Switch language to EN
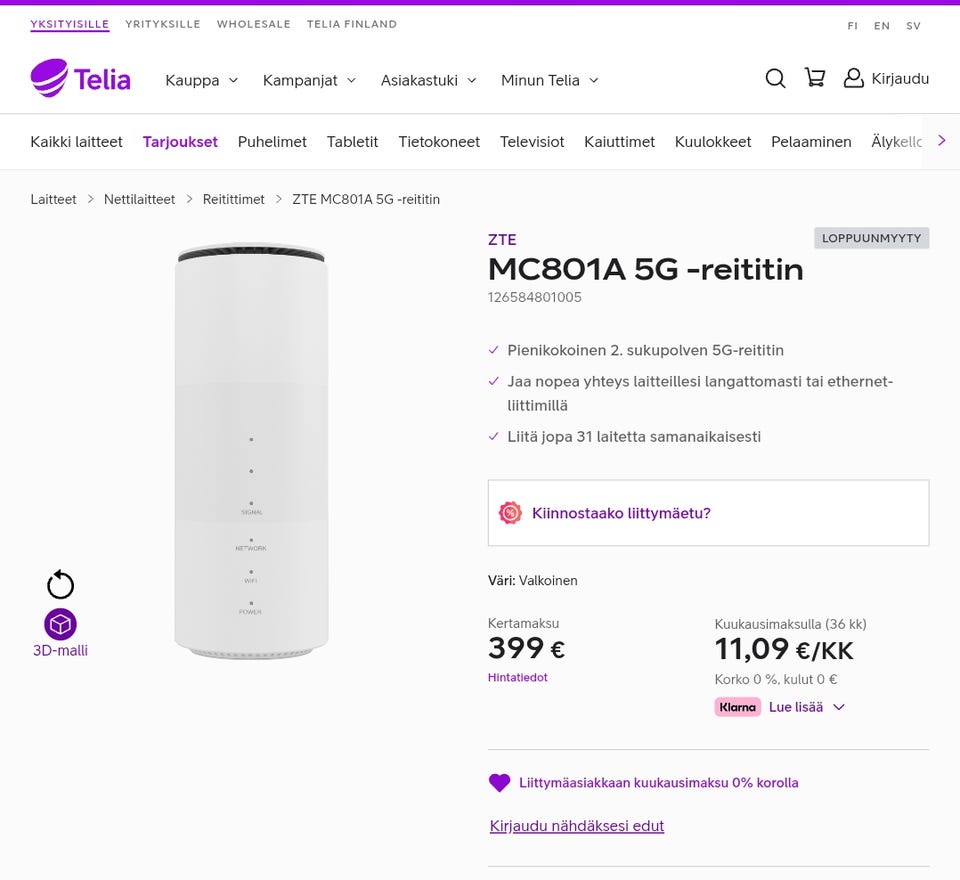 [882, 26]
